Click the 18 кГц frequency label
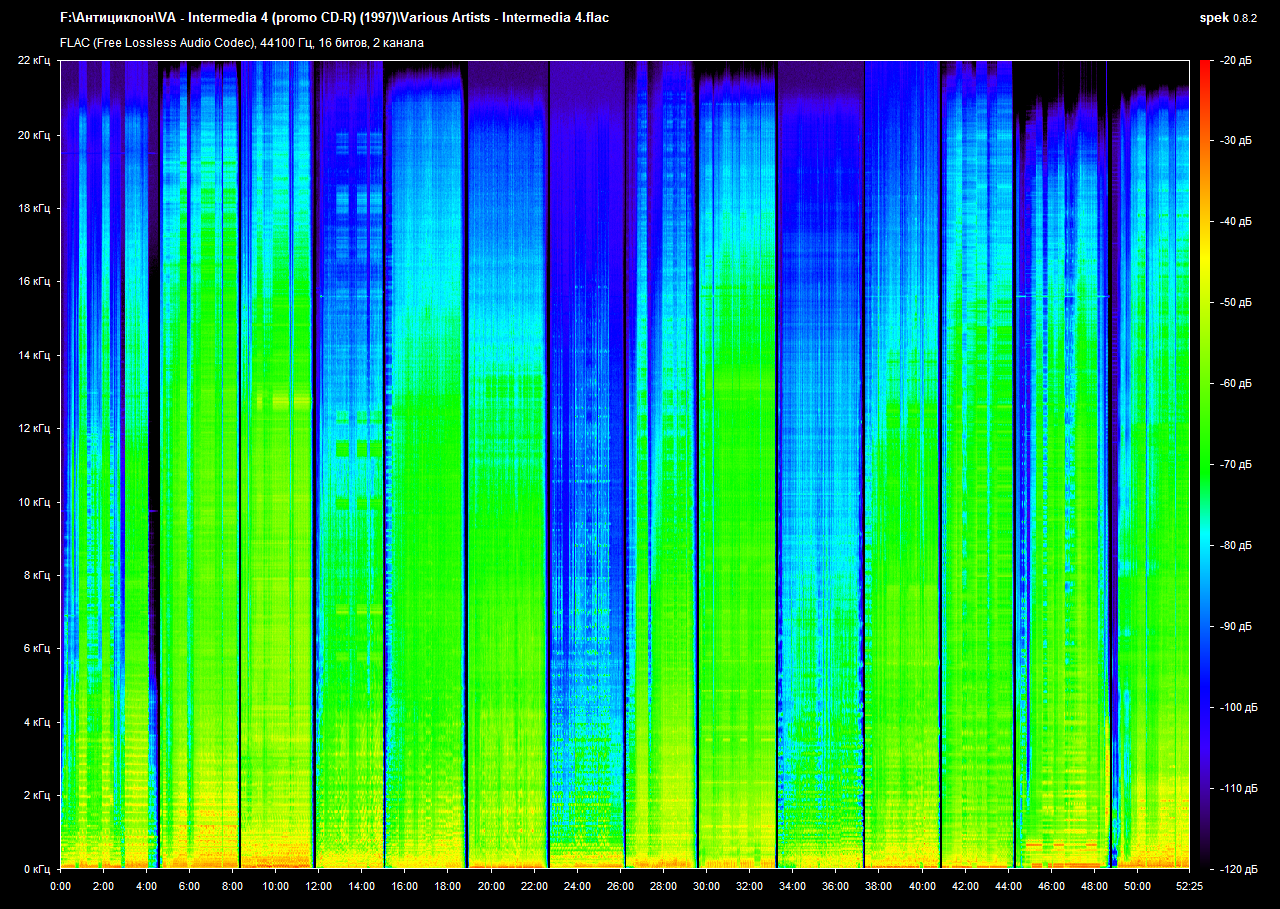 (x=34, y=208)
